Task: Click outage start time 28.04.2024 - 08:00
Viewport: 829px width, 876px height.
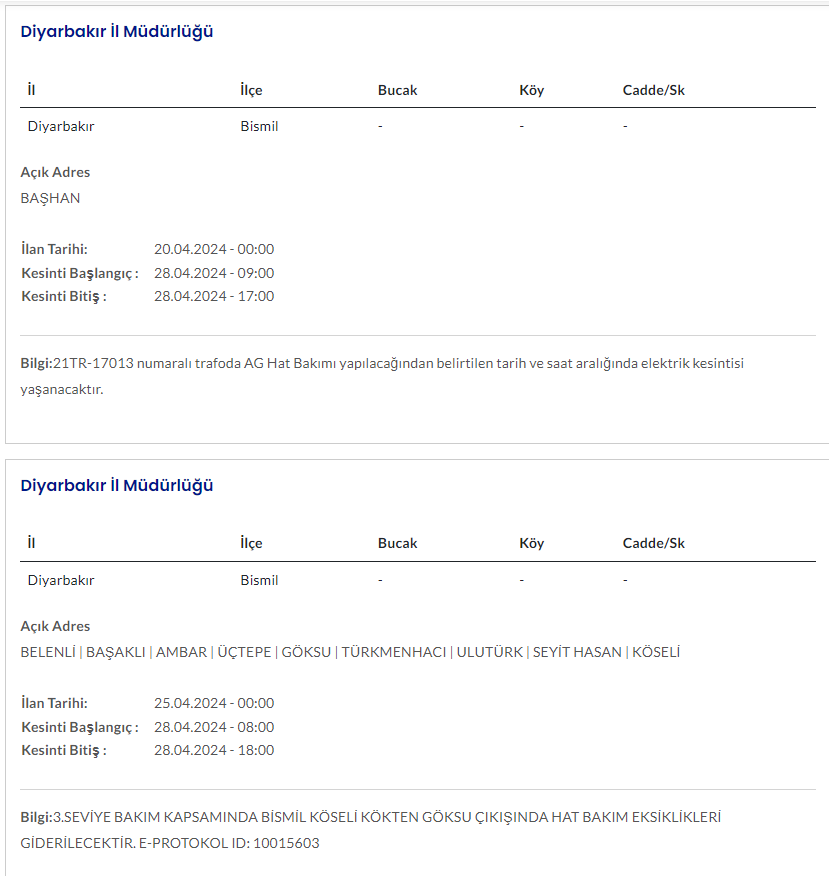Action: click(214, 727)
